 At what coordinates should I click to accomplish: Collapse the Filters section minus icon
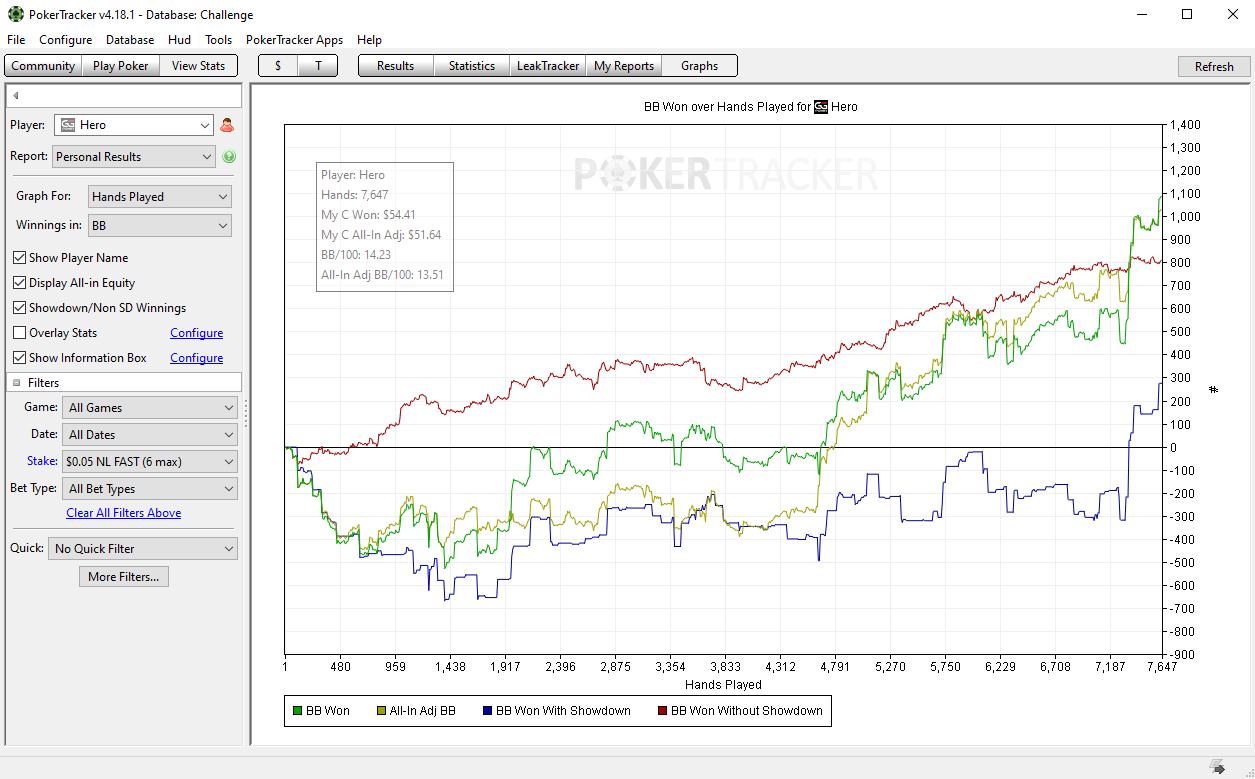coord(17,382)
